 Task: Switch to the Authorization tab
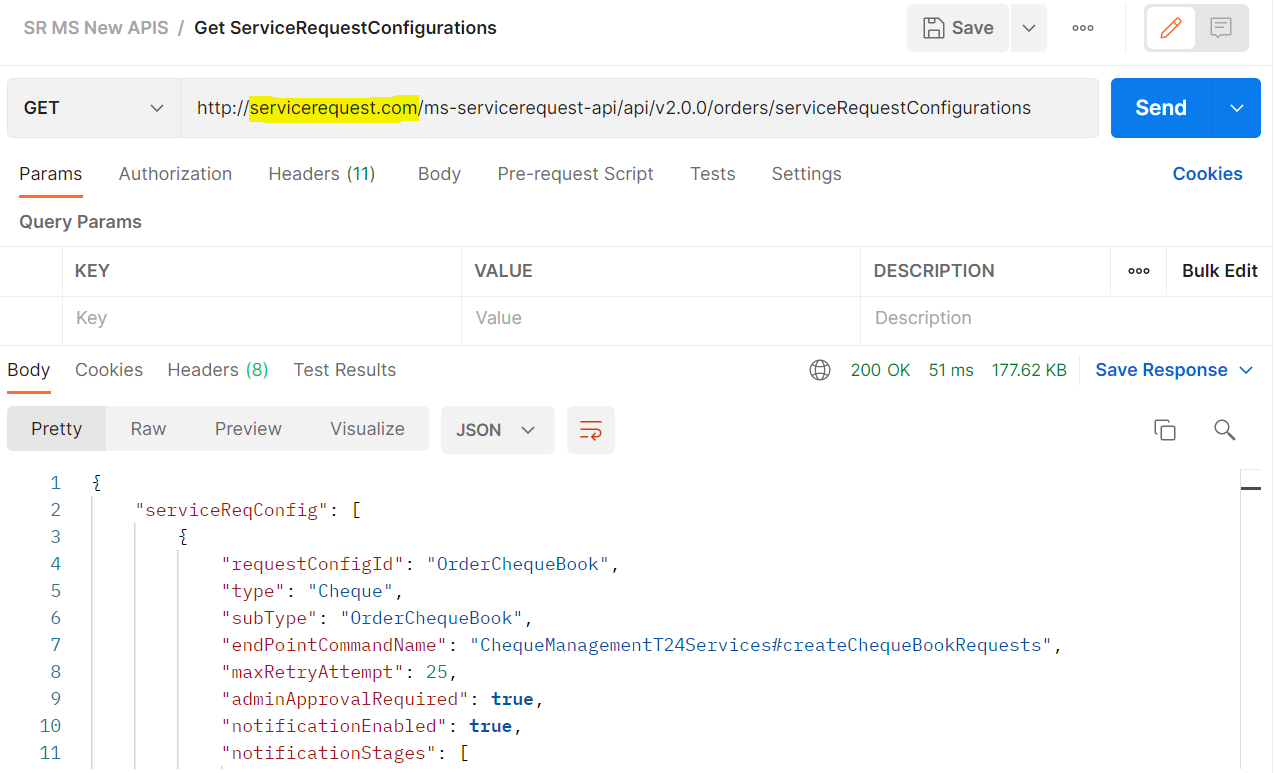pyautogui.click(x=175, y=174)
